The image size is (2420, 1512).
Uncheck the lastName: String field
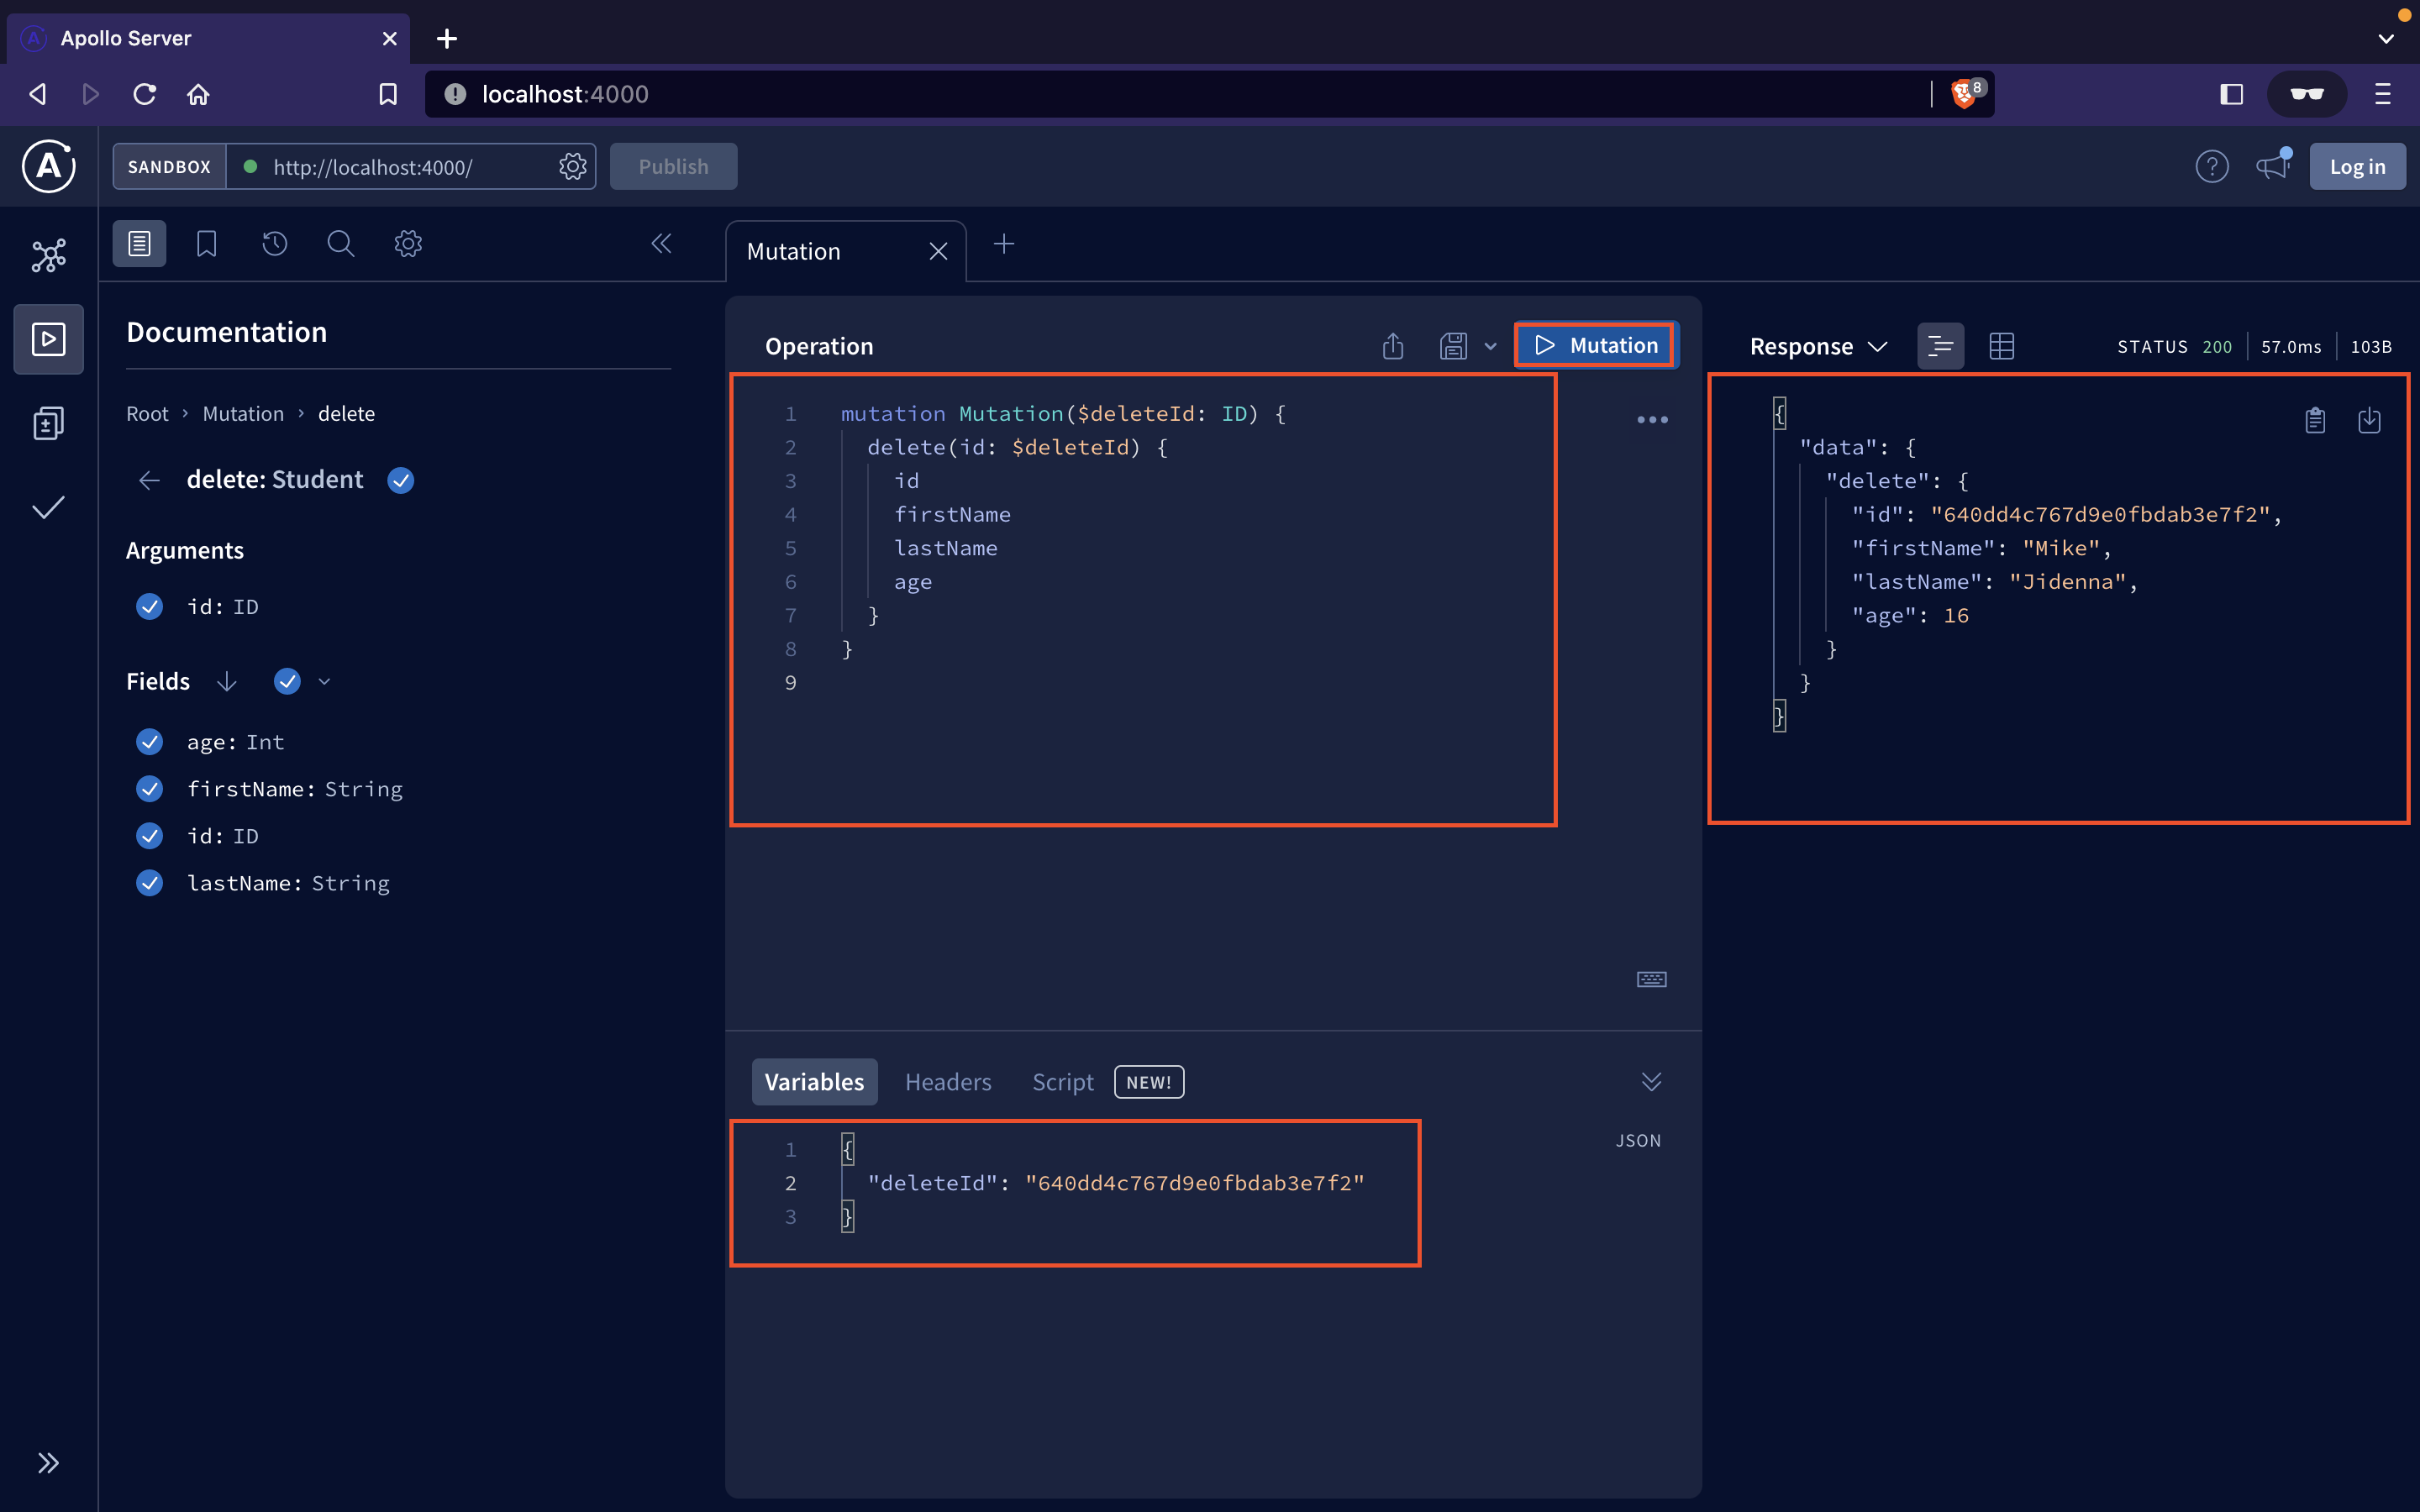click(149, 883)
